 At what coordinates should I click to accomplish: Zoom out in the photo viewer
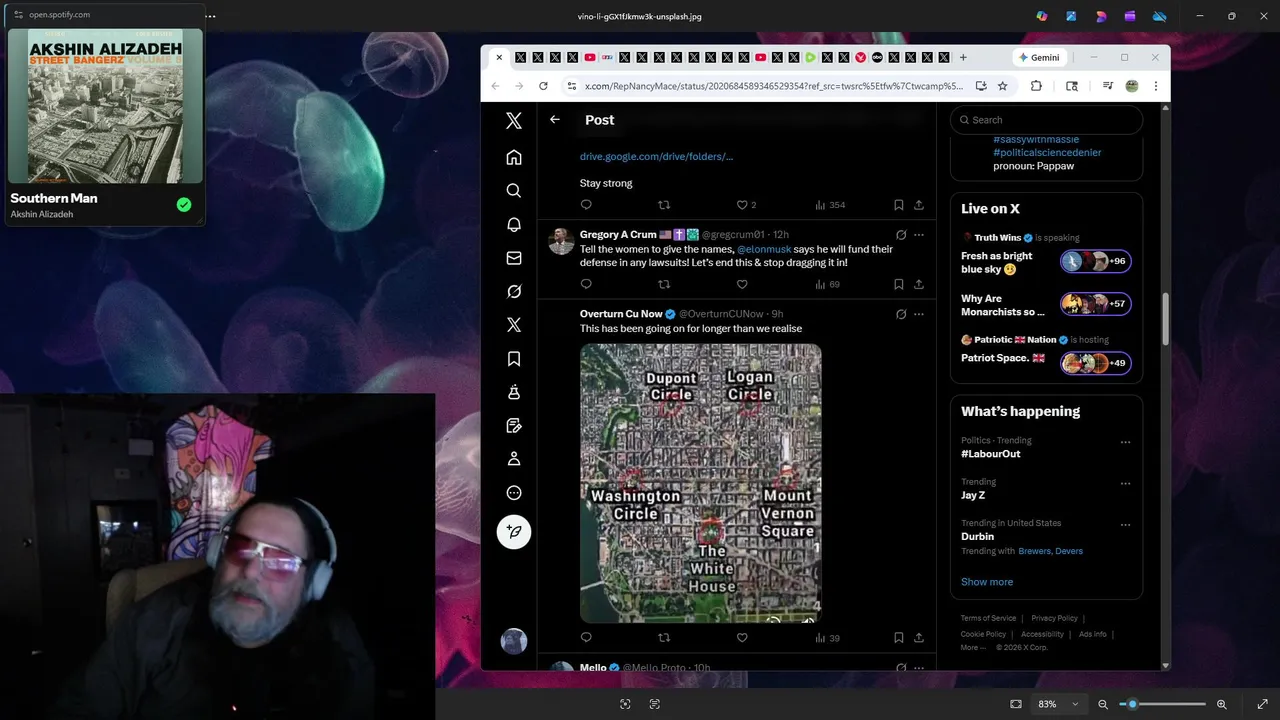point(1103,704)
